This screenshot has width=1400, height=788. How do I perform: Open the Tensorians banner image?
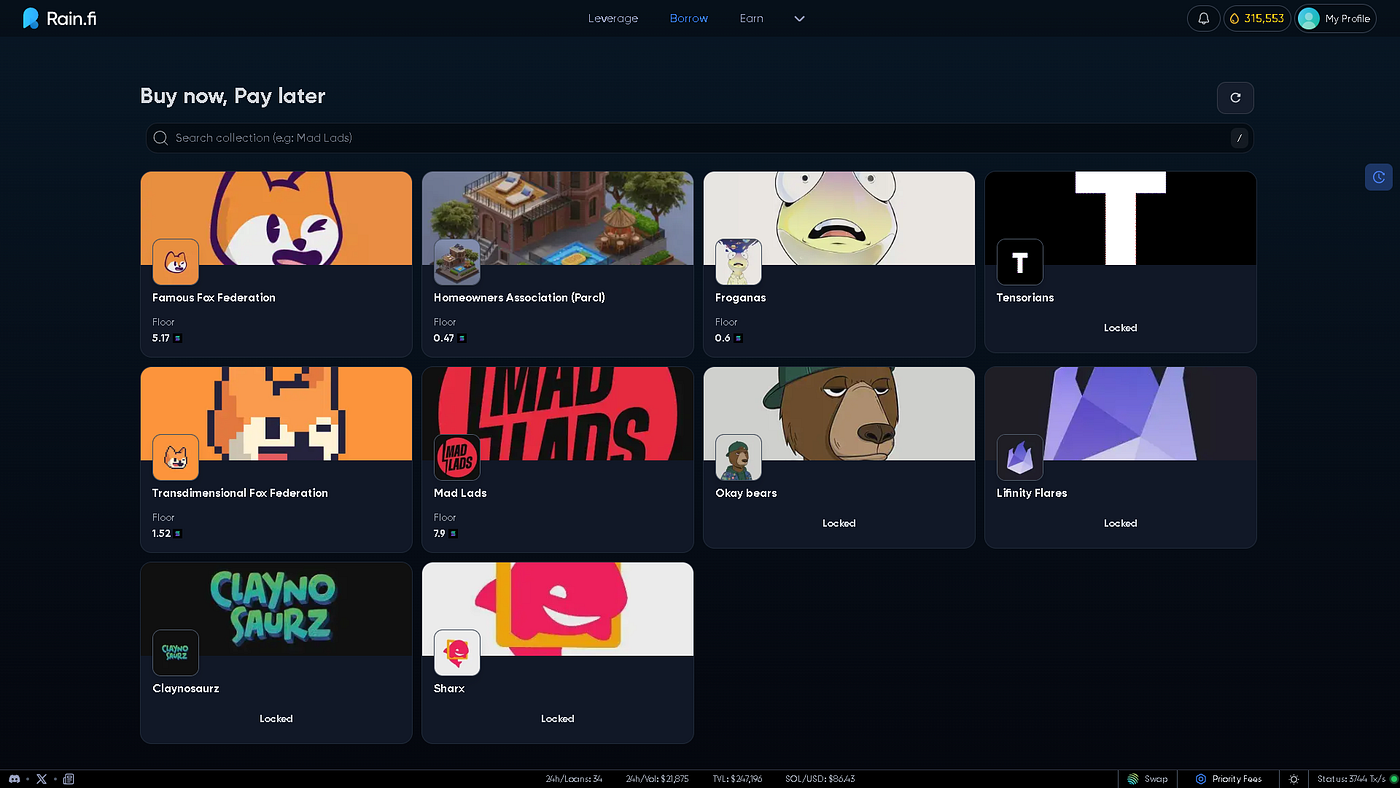[1120, 218]
